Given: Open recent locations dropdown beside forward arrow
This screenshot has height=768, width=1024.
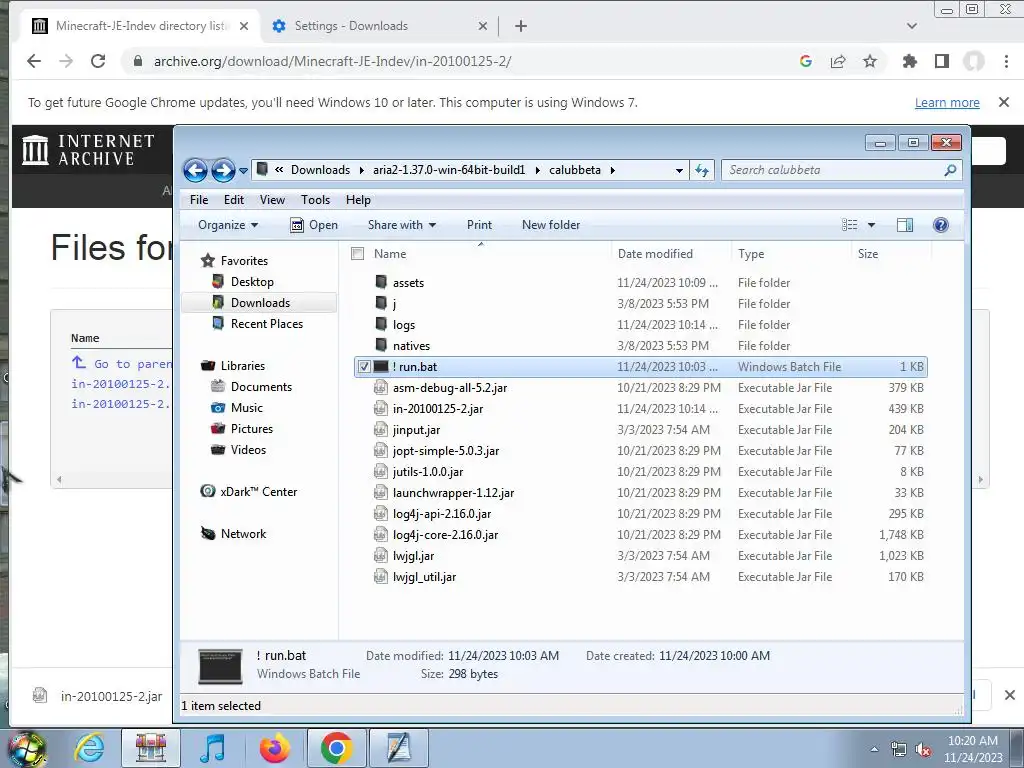Looking at the screenshot, I should click(x=243, y=170).
